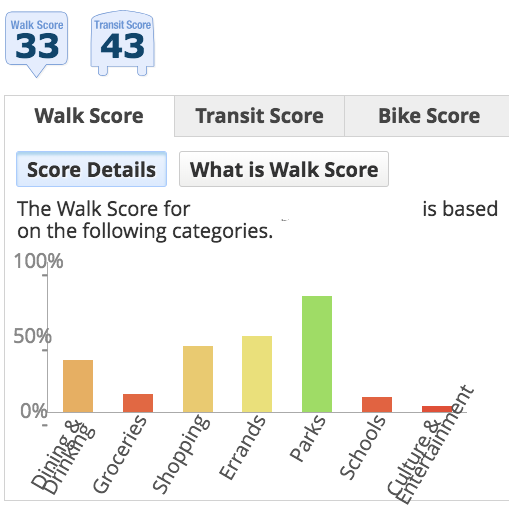Viewport: 509px width, 505px height.
Task: Select the red Groceries bar
Action: 138,403
